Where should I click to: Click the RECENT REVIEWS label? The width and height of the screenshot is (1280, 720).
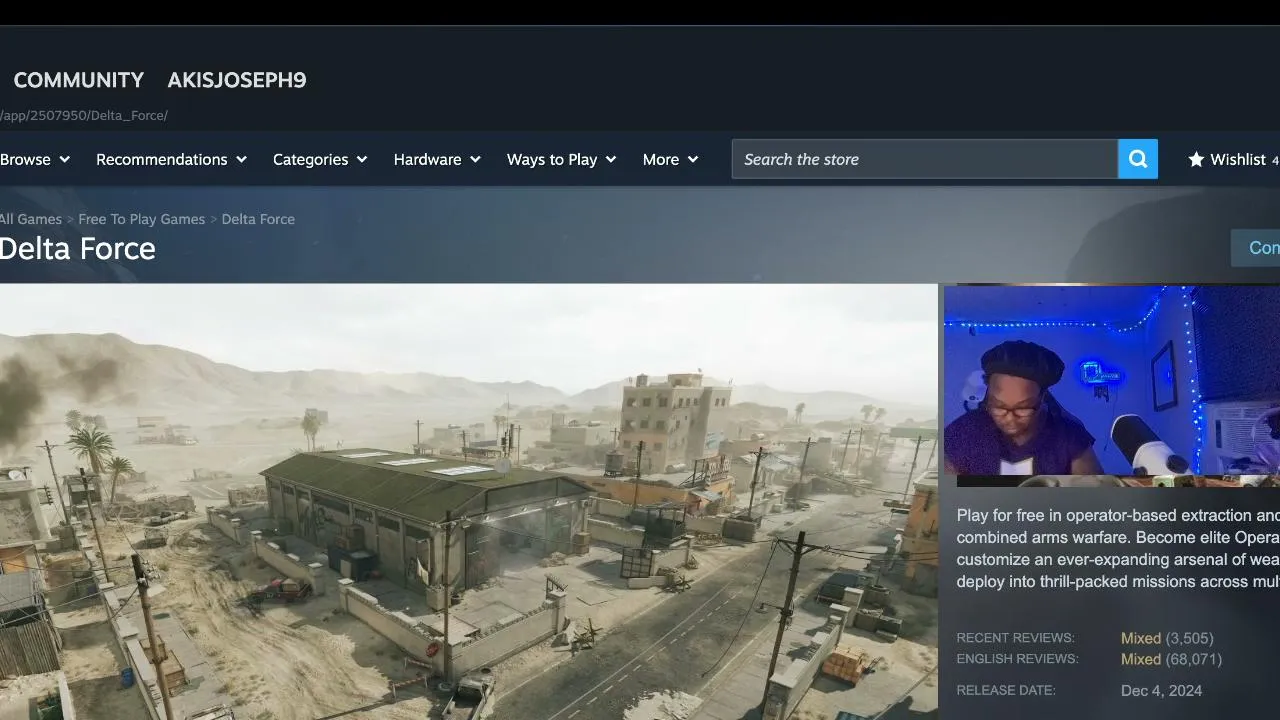(x=1015, y=638)
